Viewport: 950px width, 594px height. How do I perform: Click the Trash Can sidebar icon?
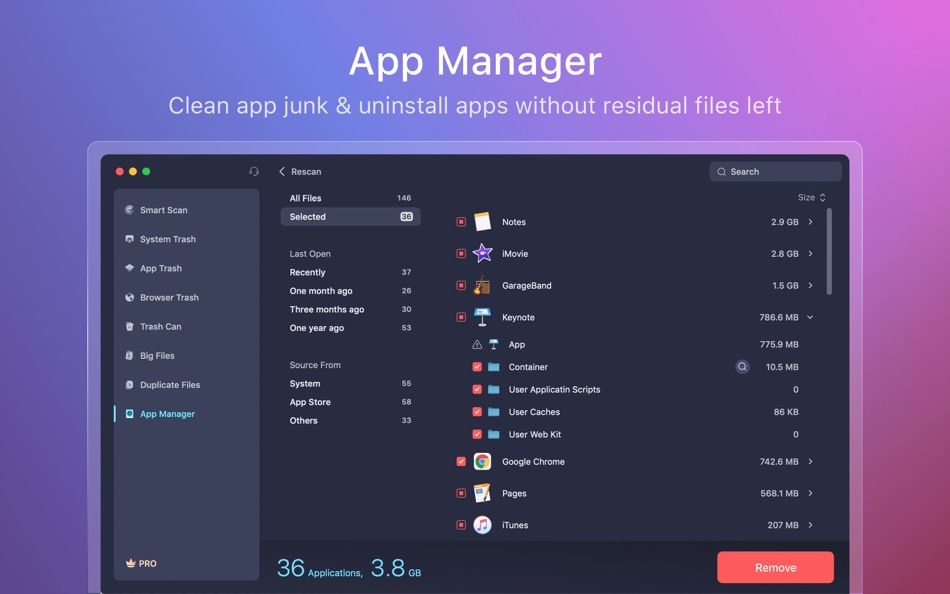tap(129, 326)
